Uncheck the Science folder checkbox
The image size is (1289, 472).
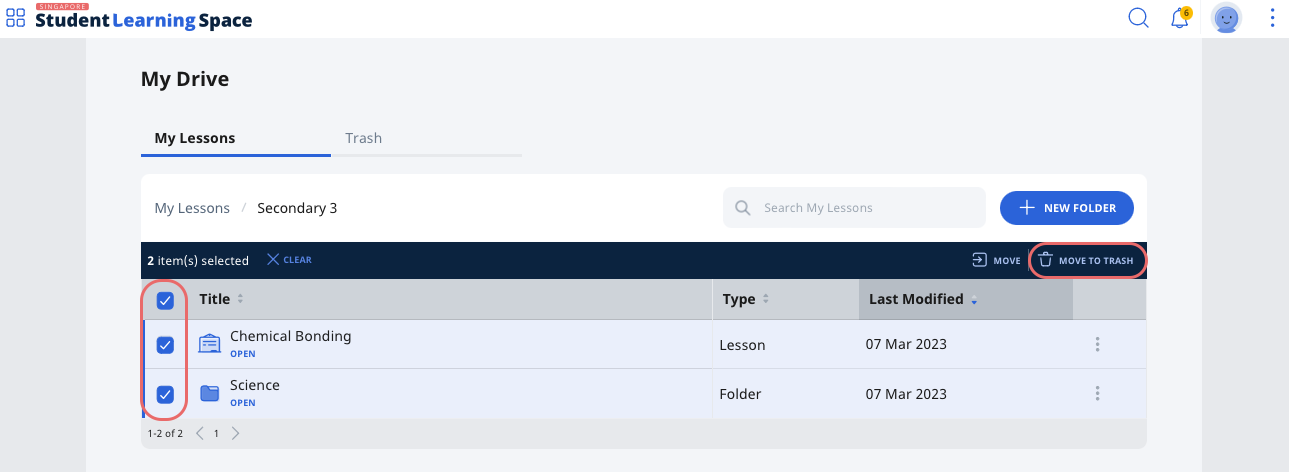pyautogui.click(x=165, y=394)
